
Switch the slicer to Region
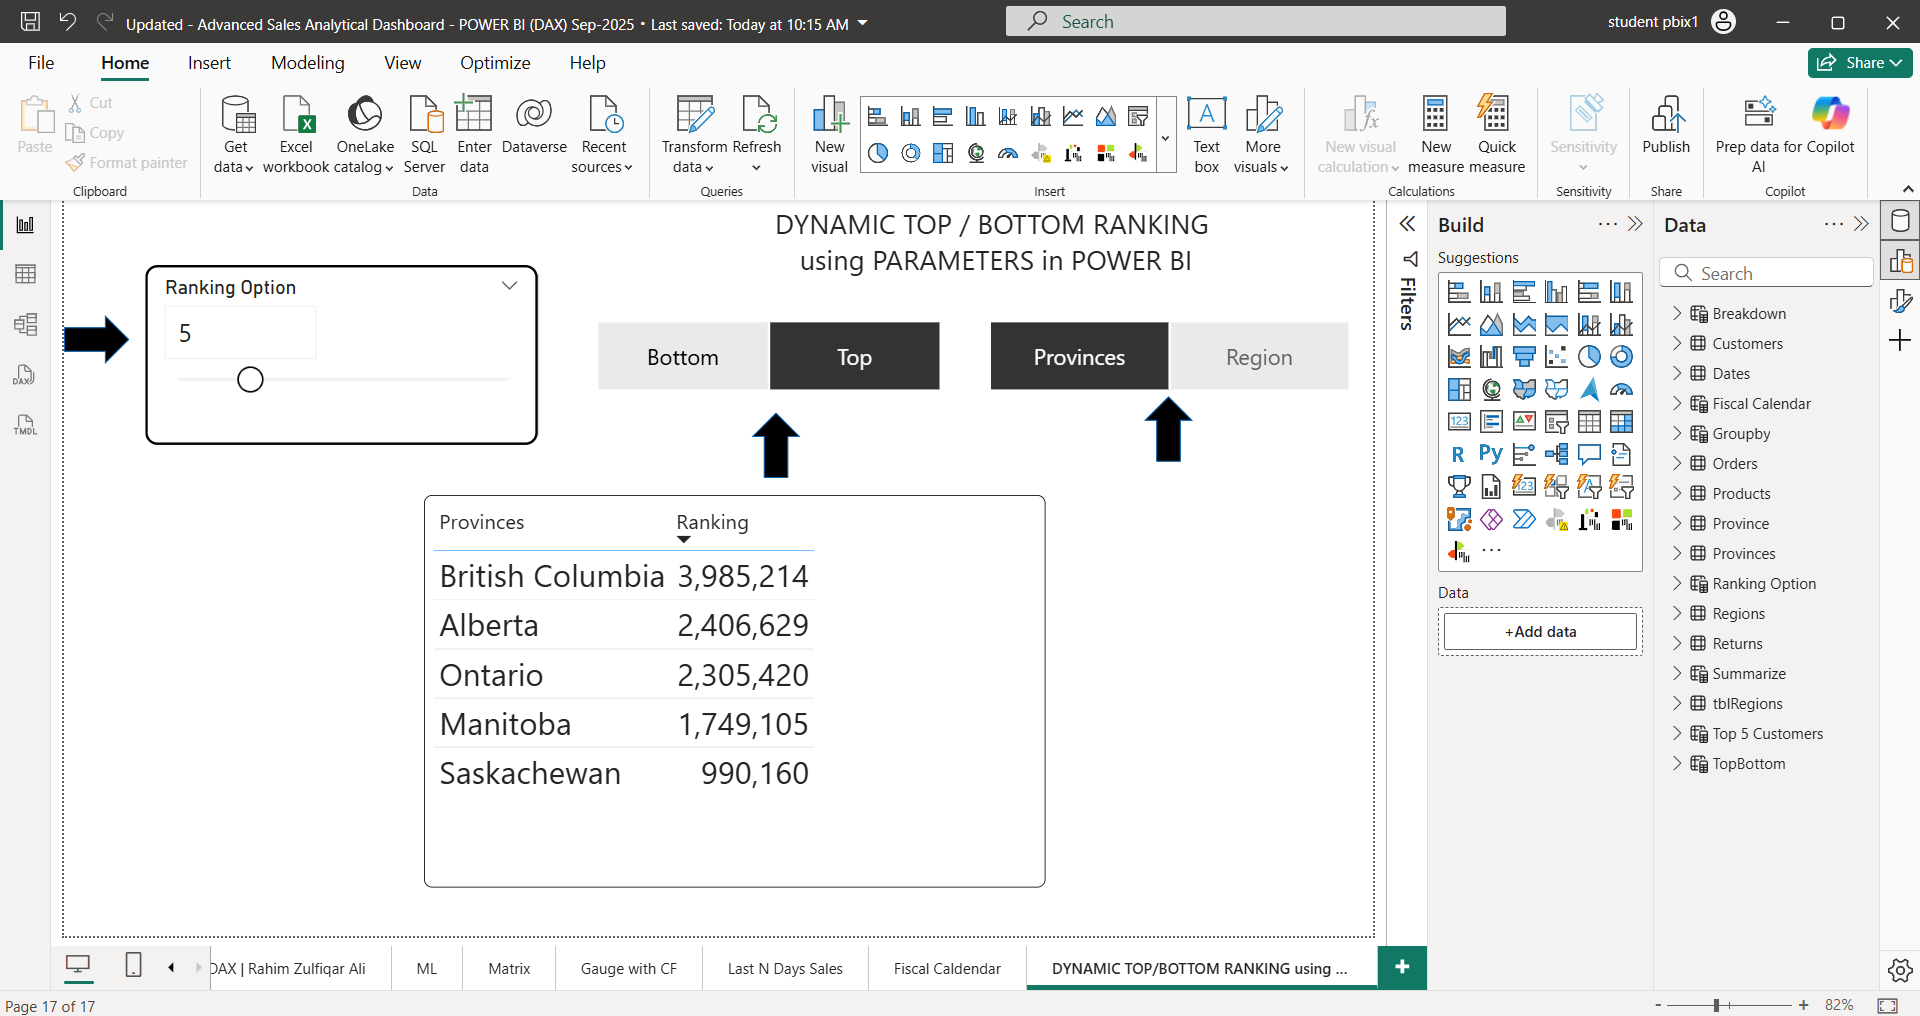[x=1259, y=356]
